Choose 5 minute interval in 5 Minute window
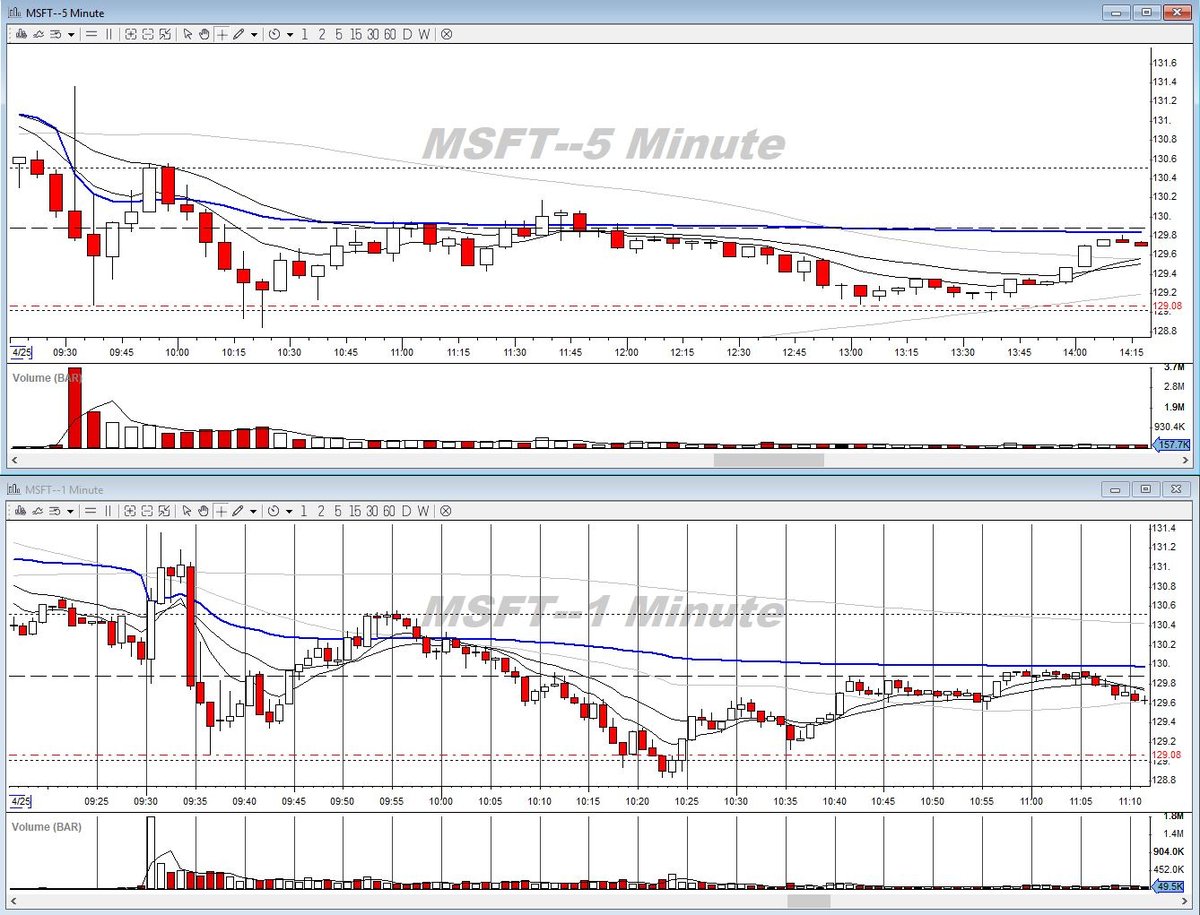Screen dimensions: 1200x915 pos(338,34)
